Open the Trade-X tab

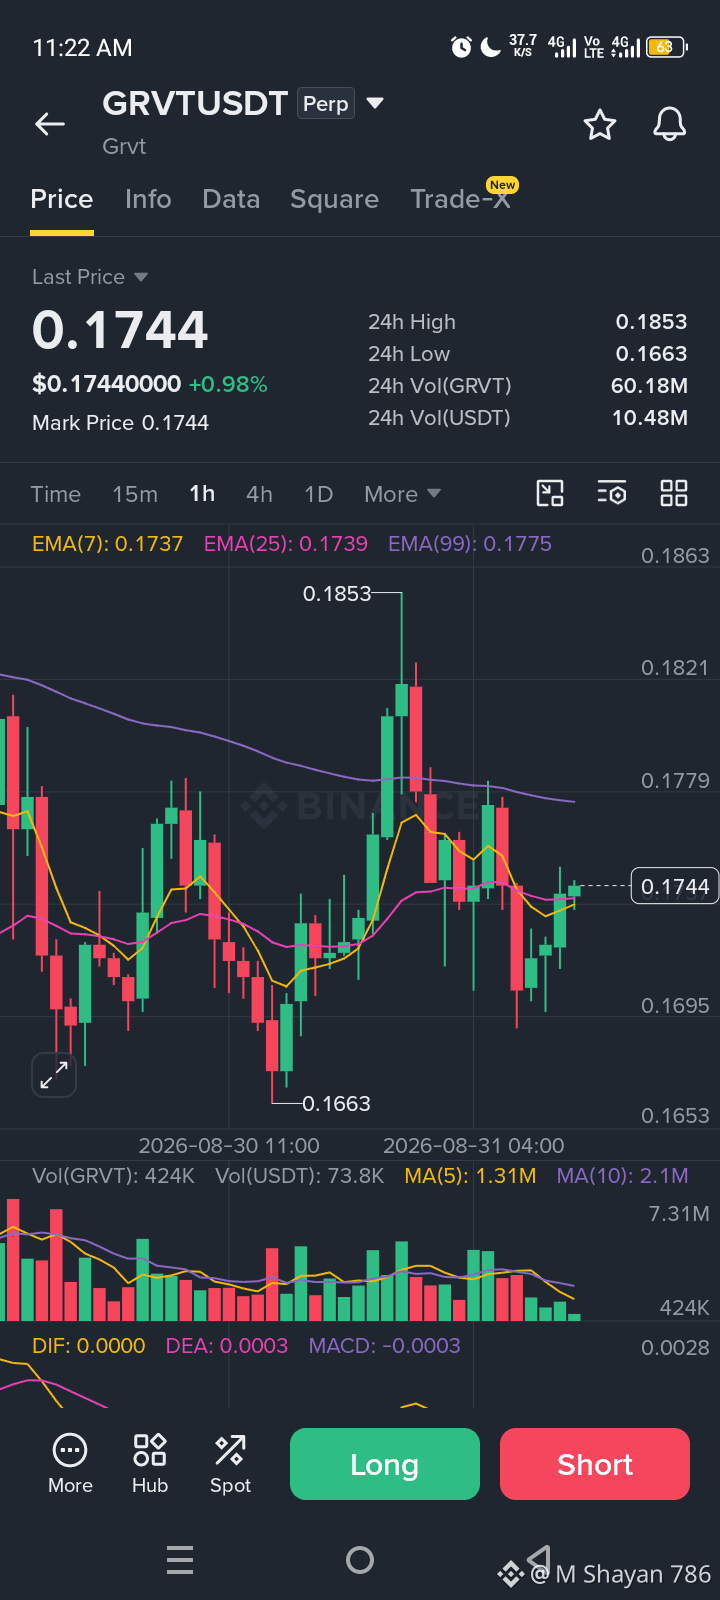click(x=461, y=199)
